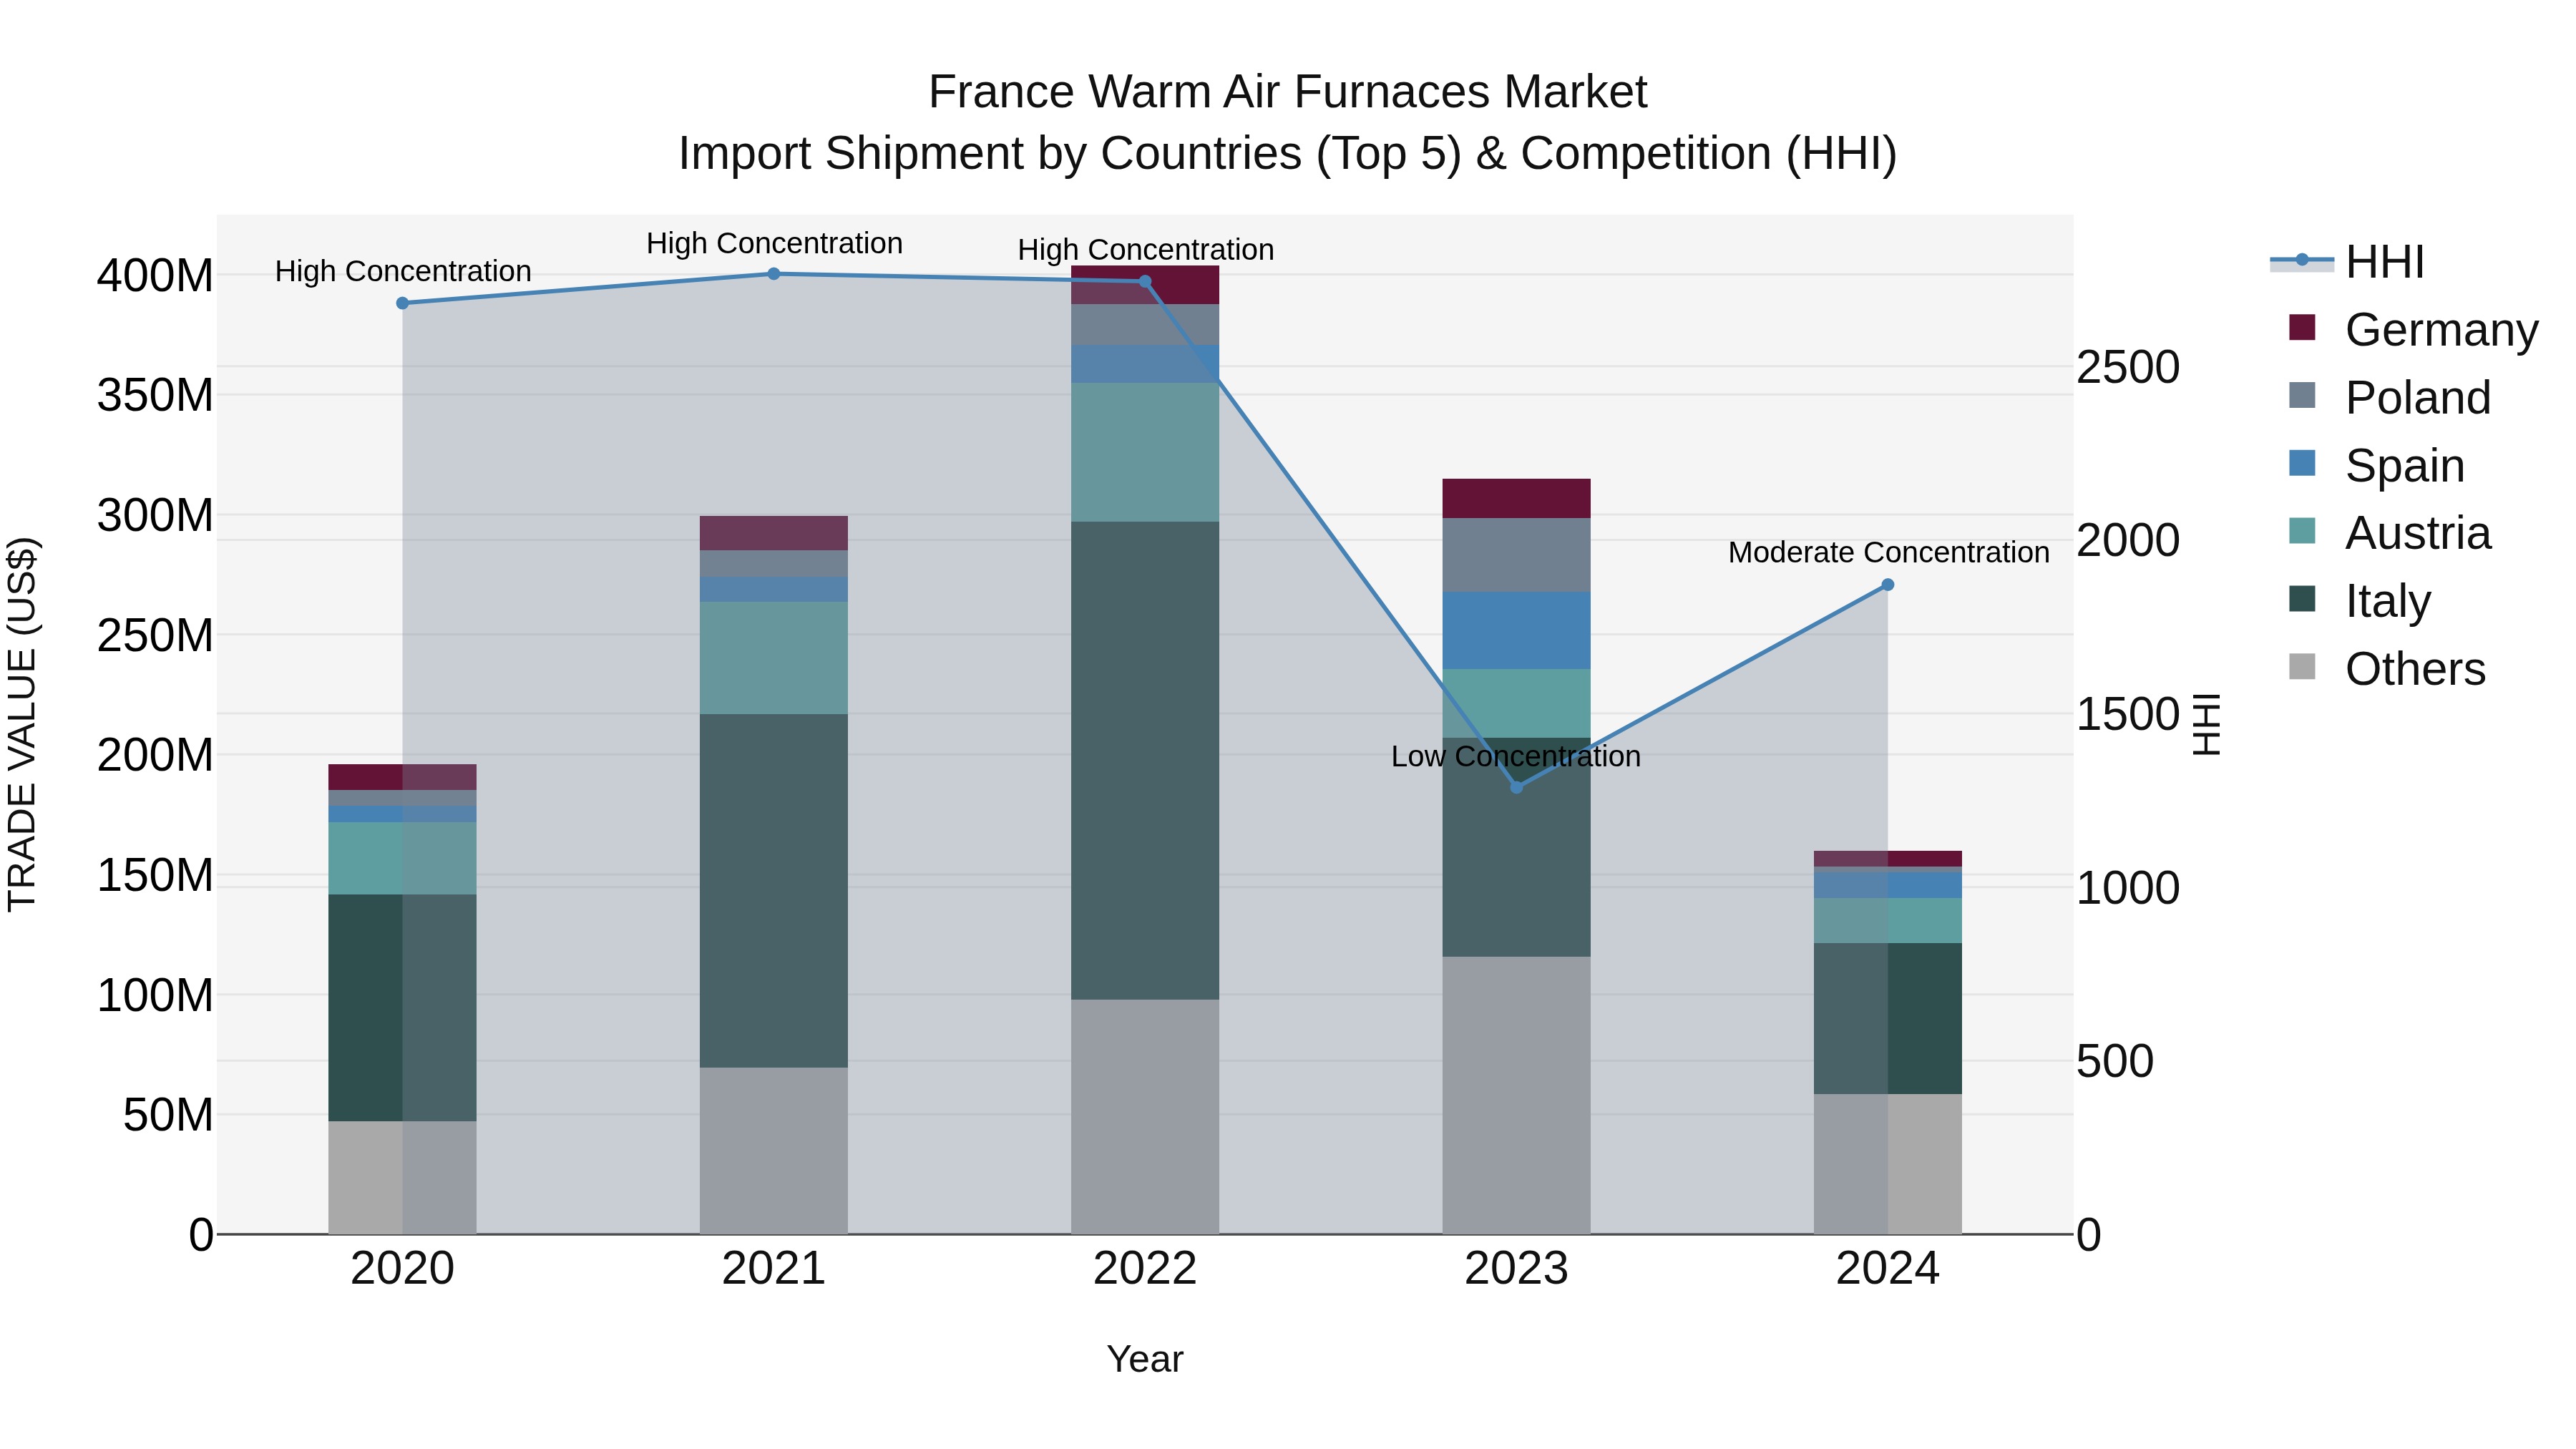This screenshot has width=2576, height=1449.
Task: Click the Import Shipment by Countries subtitle
Action: [x=1287, y=154]
